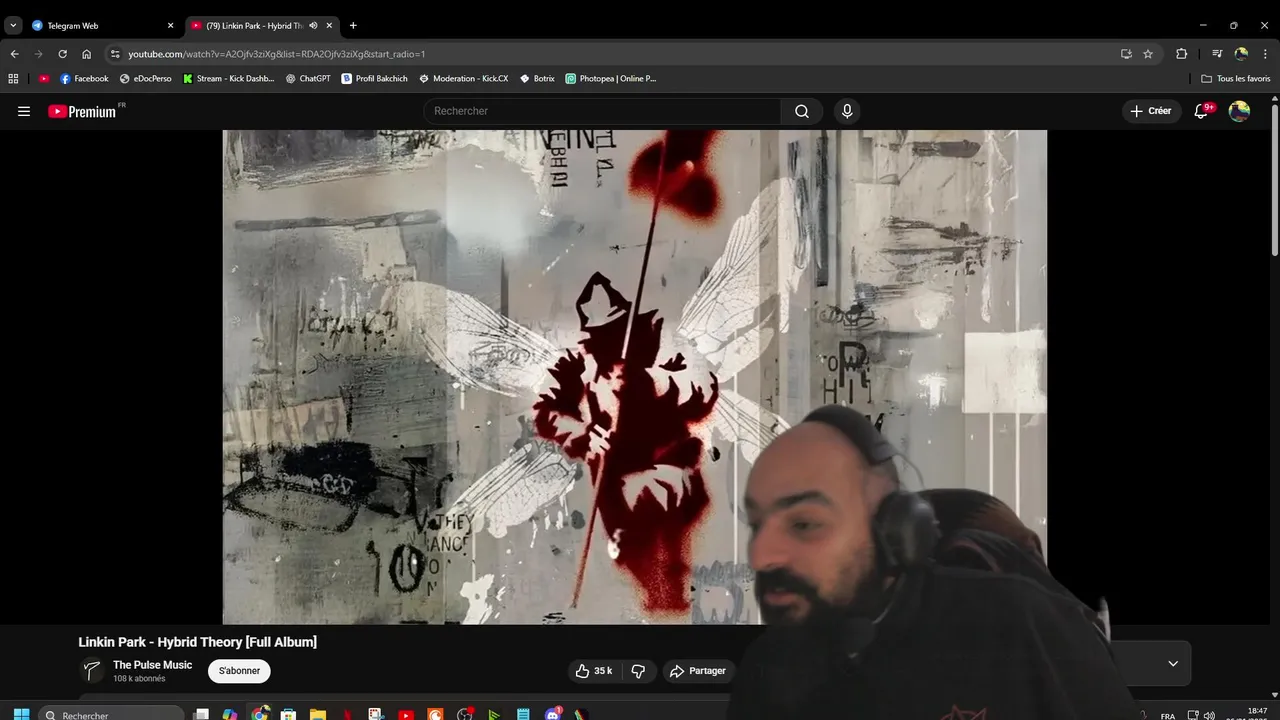Start voice search with microphone icon
The height and width of the screenshot is (720, 1280).
coord(847,111)
